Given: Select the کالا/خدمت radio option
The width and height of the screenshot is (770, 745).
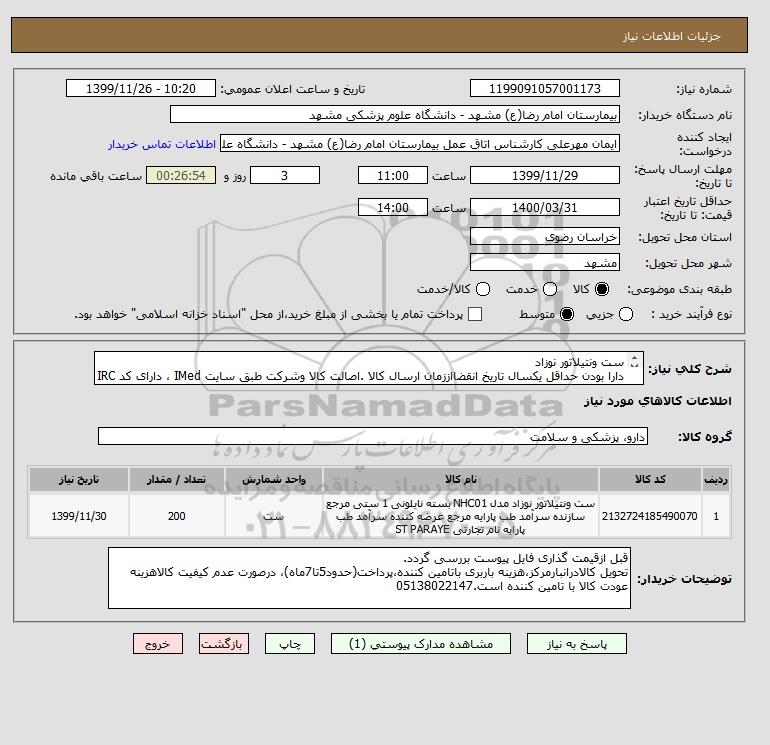Looking at the screenshot, I should (x=483, y=289).
